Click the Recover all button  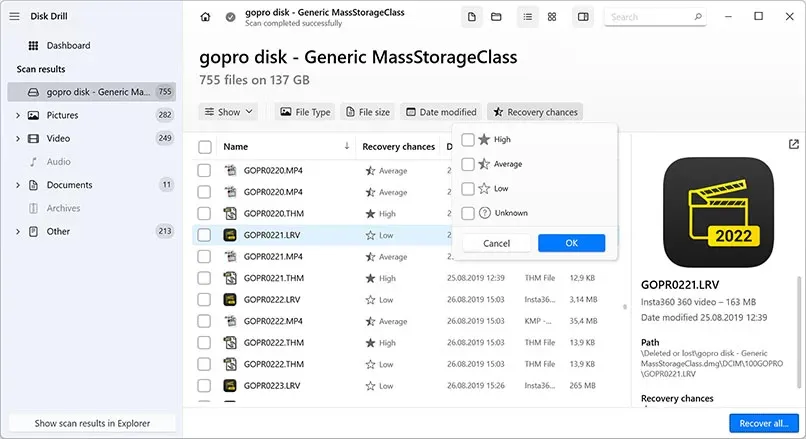[x=763, y=423]
